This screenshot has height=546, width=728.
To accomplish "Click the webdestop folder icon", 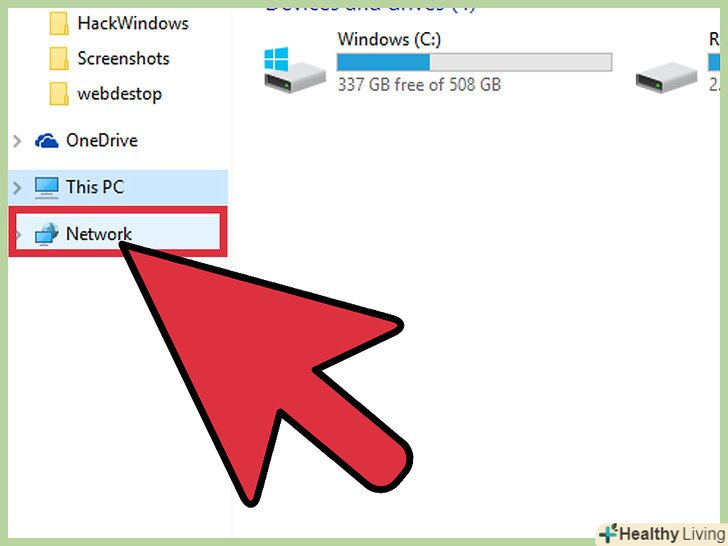I will tap(58, 94).
